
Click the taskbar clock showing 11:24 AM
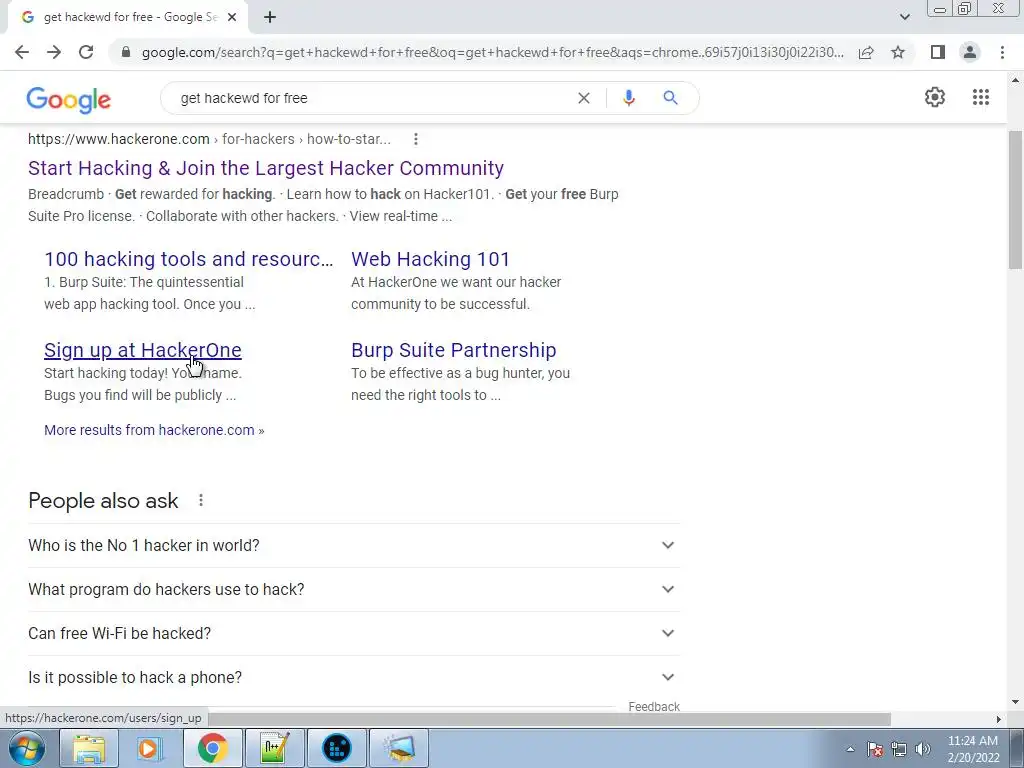tap(972, 741)
